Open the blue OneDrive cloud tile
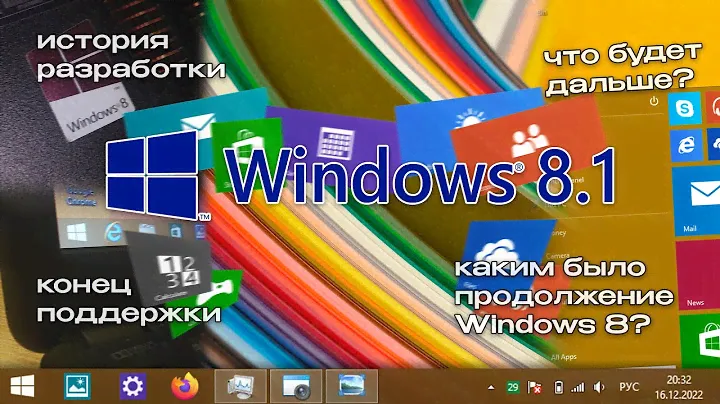The image size is (720, 404). point(492,254)
